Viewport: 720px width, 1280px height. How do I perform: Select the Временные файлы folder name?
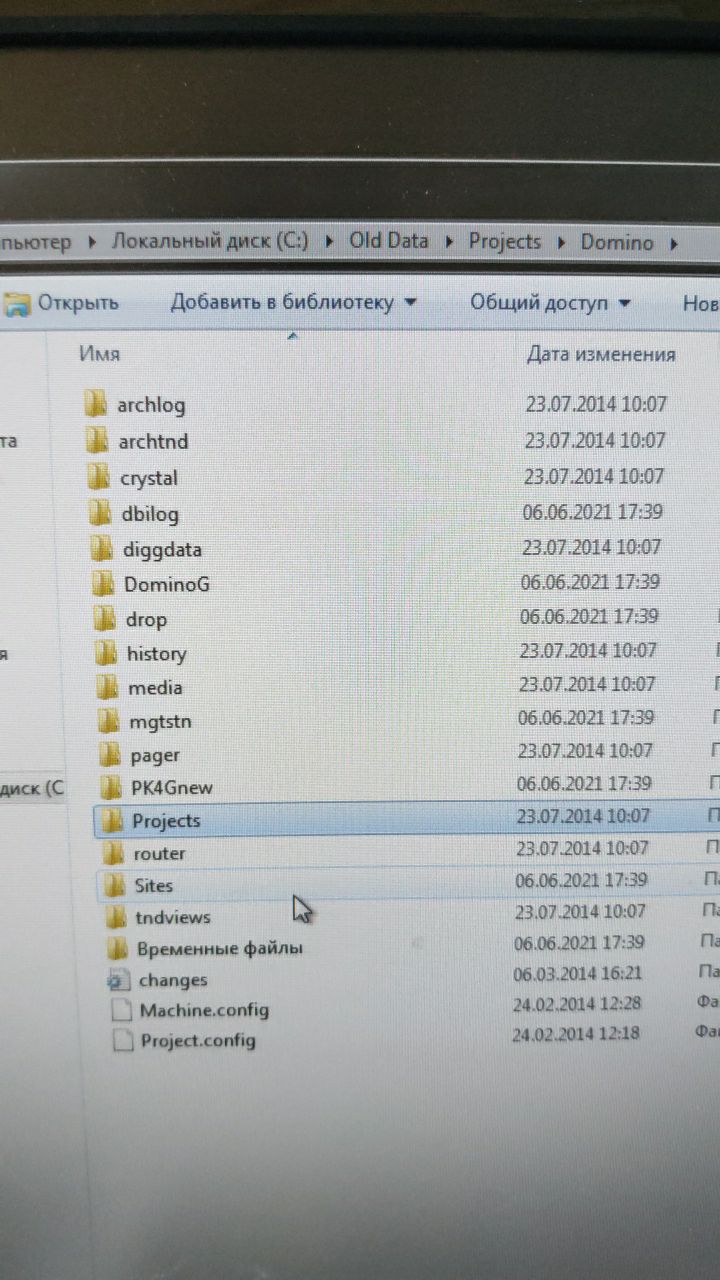click(220, 948)
